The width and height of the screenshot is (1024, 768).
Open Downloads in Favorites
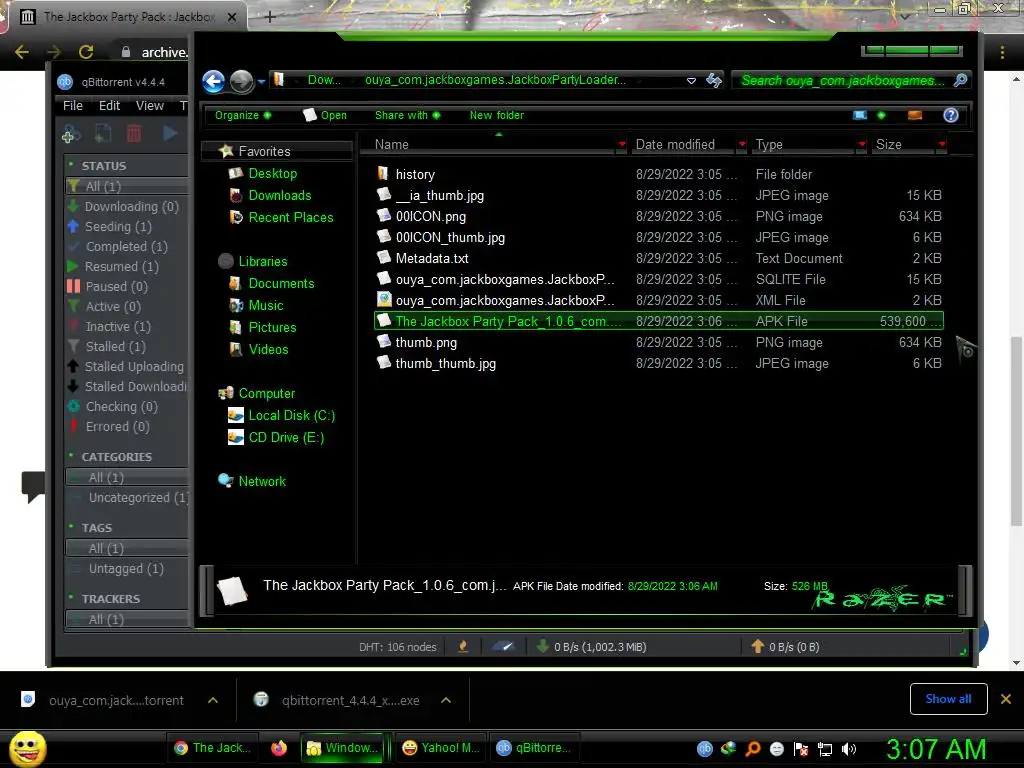pos(280,195)
